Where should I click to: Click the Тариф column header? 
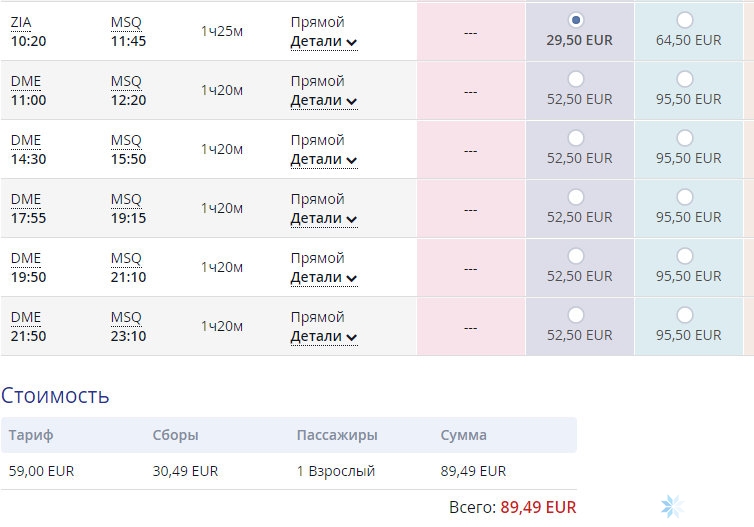(31, 435)
